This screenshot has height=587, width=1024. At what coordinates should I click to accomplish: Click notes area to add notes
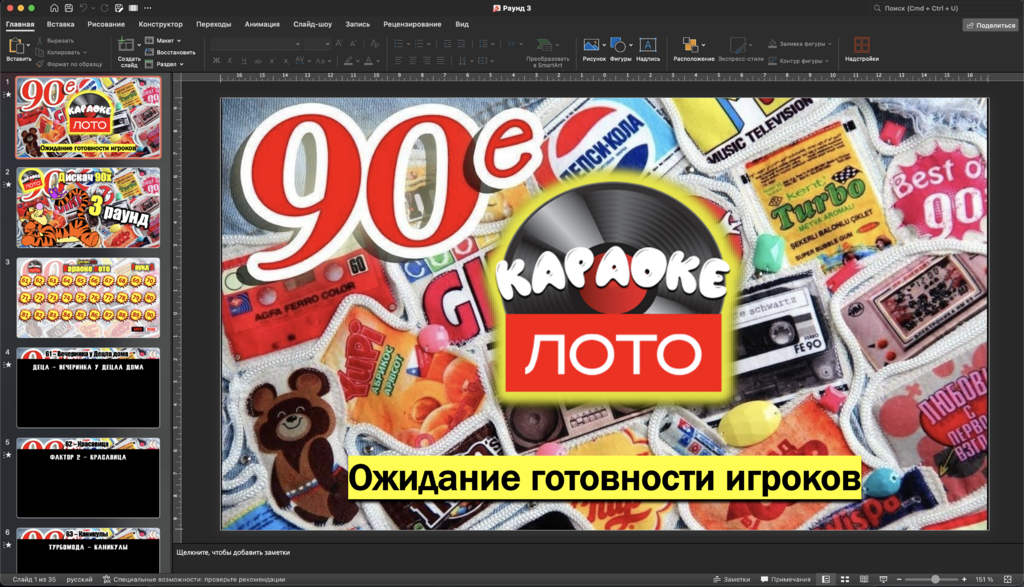tap(598, 552)
